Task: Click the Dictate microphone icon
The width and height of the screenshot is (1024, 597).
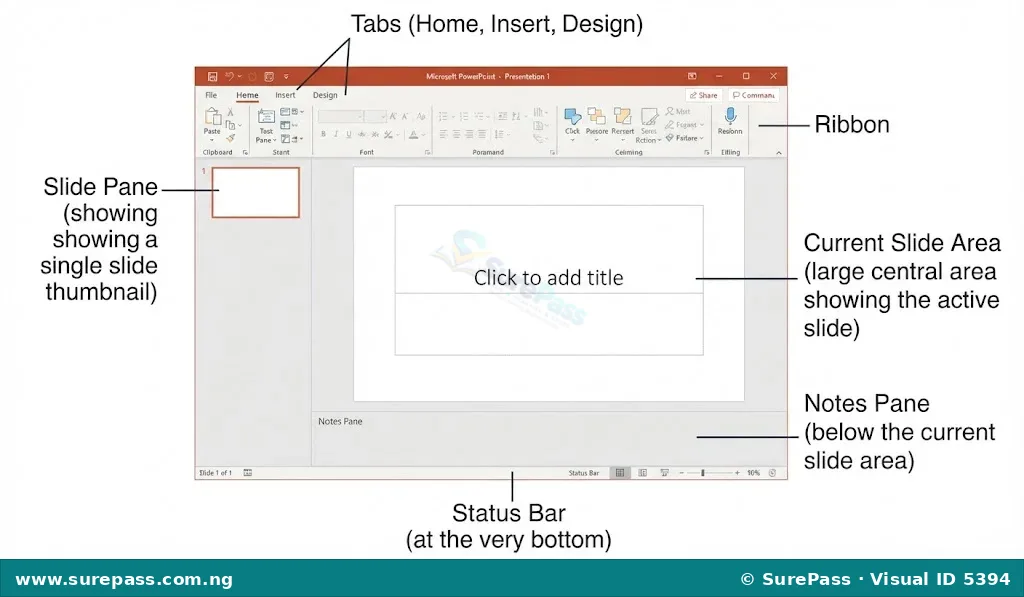Action: click(x=730, y=116)
